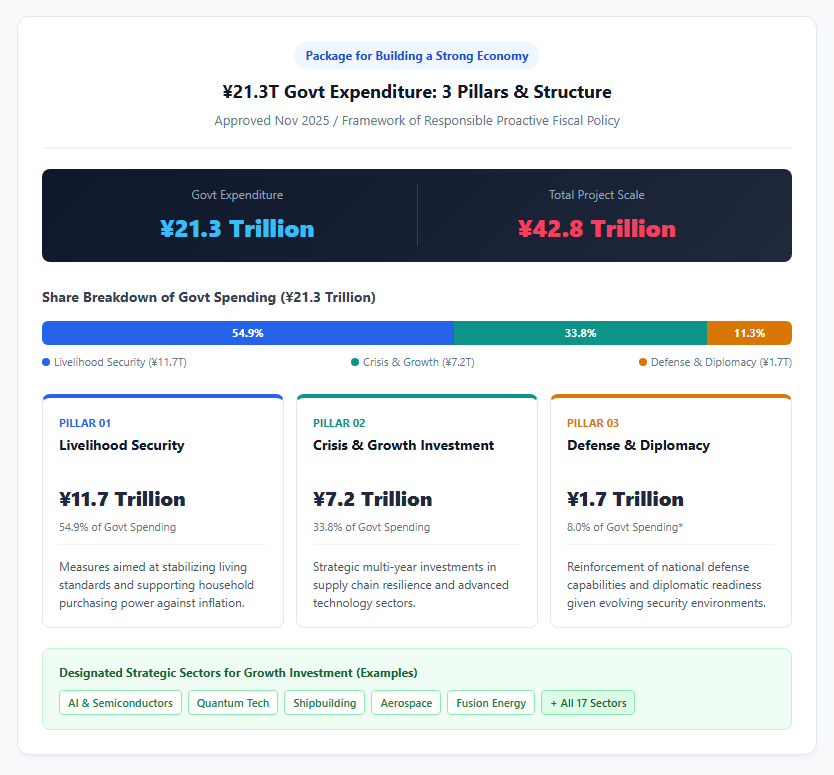Open the Pillar 01 Livelihood Security card
Image resolution: width=834 pixels, height=775 pixels.
coord(163,511)
